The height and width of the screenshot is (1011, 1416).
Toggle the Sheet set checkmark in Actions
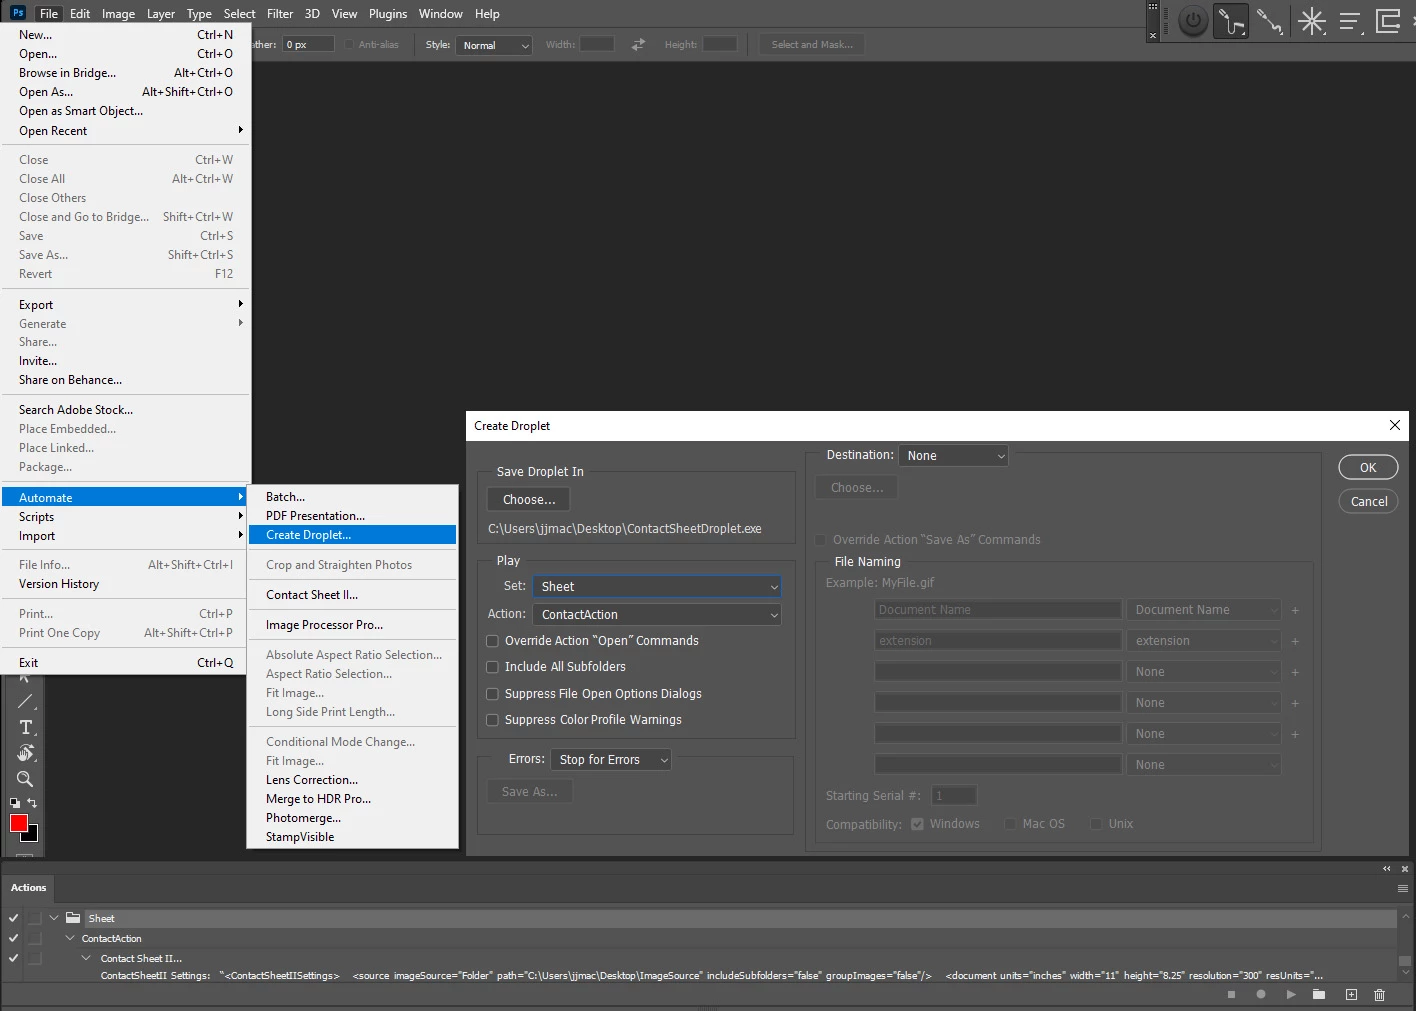(13, 918)
